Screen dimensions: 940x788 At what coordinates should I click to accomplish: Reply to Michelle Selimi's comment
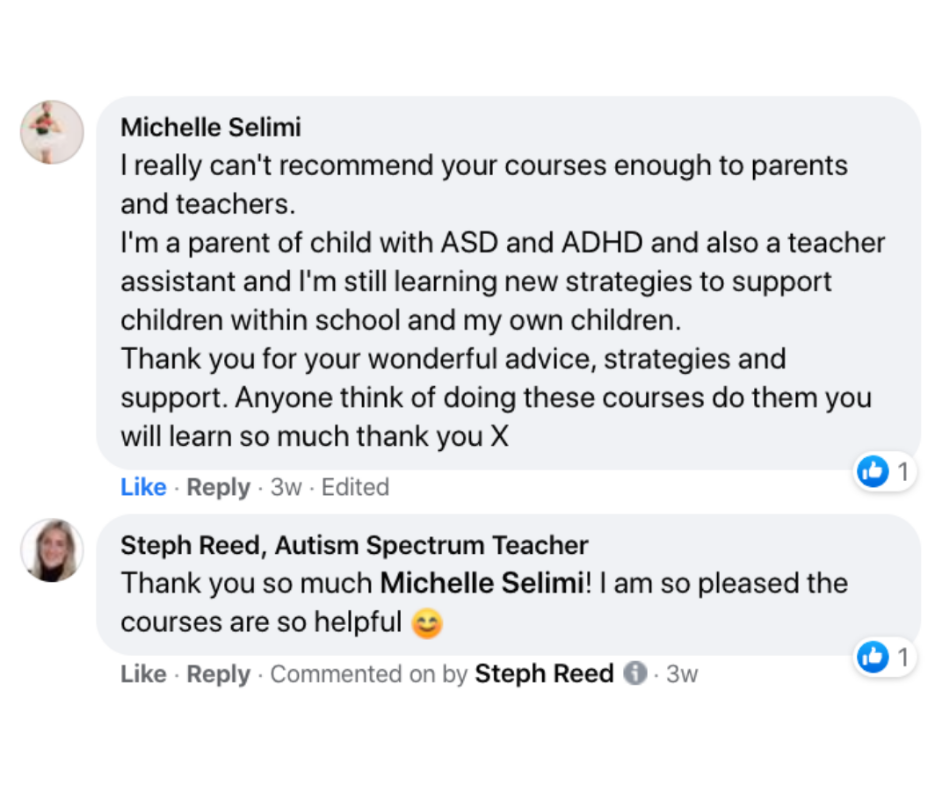click(218, 487)
